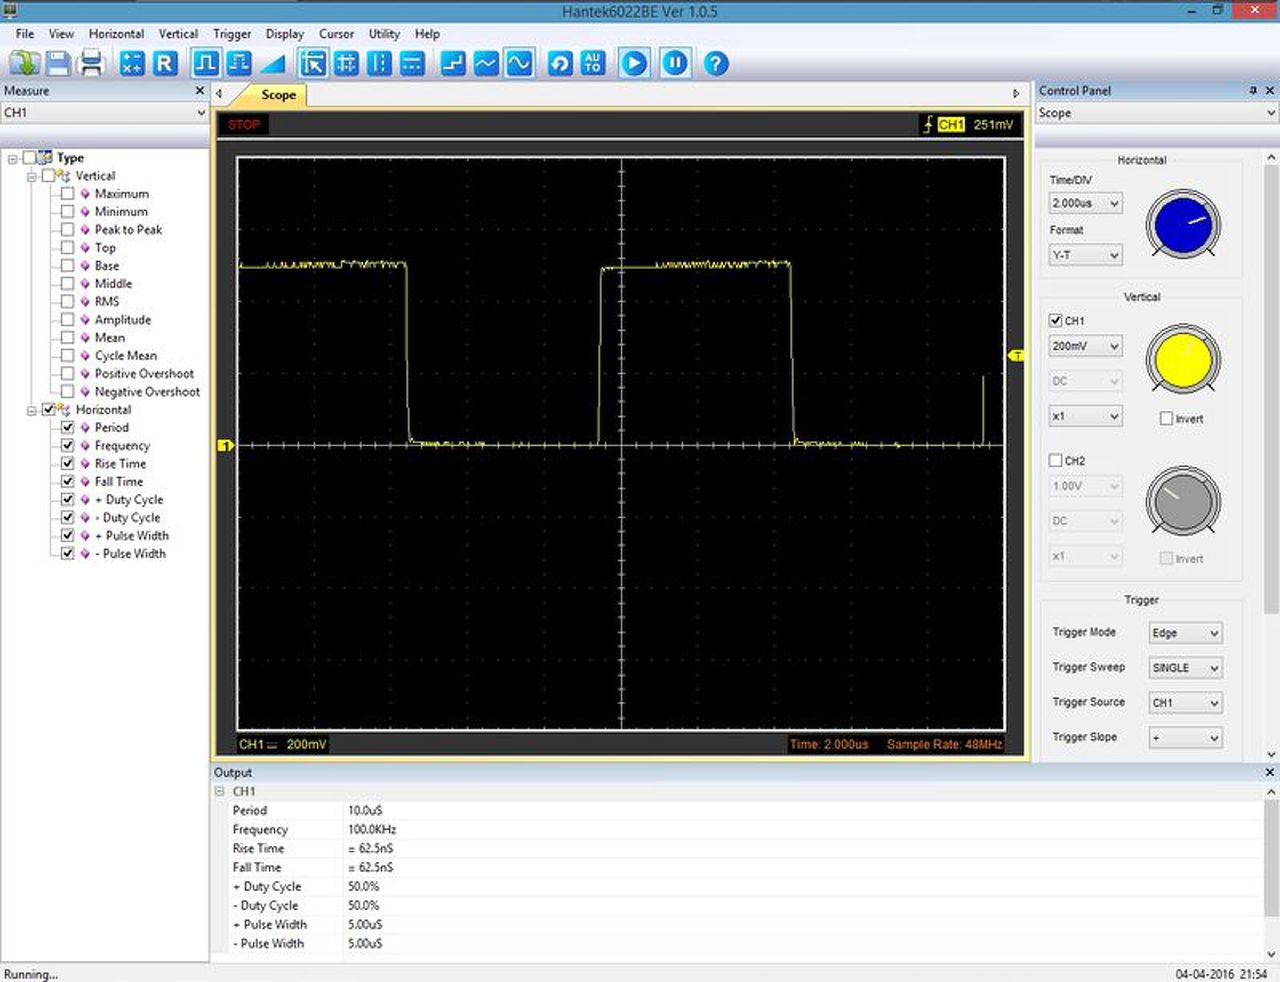Click the blue play (run) button
This screenshot has height=982, width=1280.
(x=634, y=64)
